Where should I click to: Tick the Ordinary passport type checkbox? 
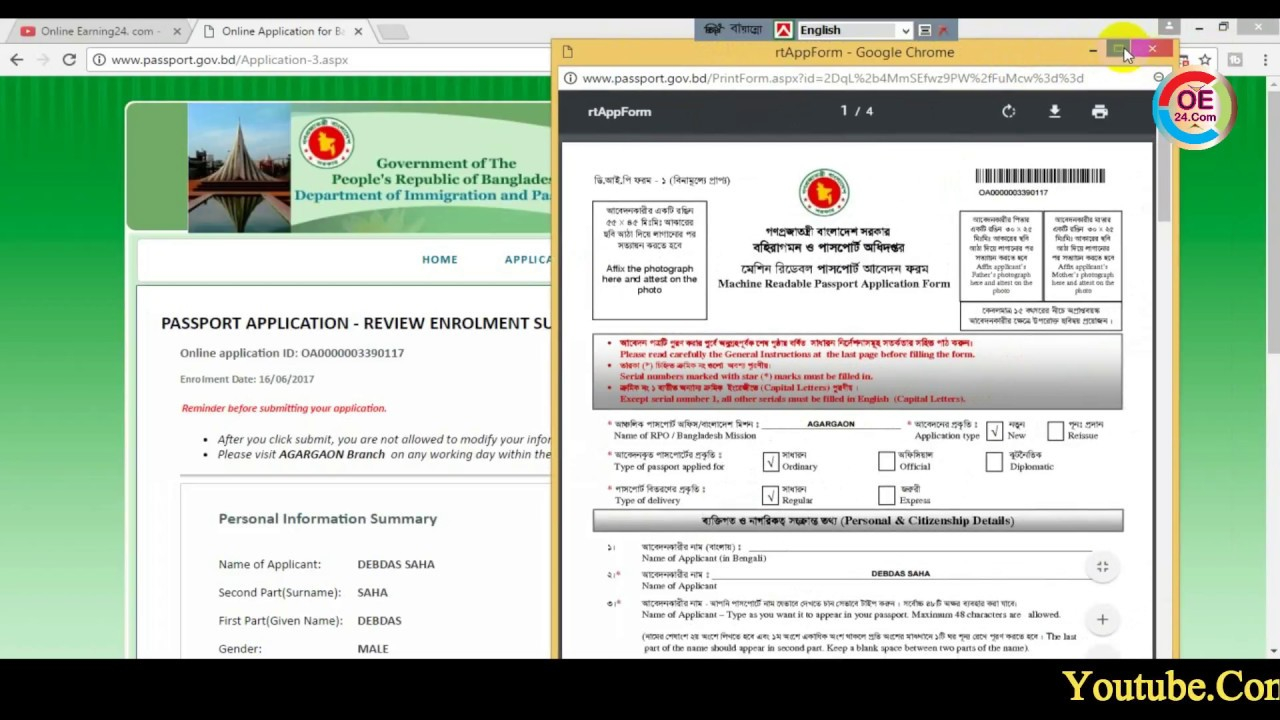click(770, 461)
